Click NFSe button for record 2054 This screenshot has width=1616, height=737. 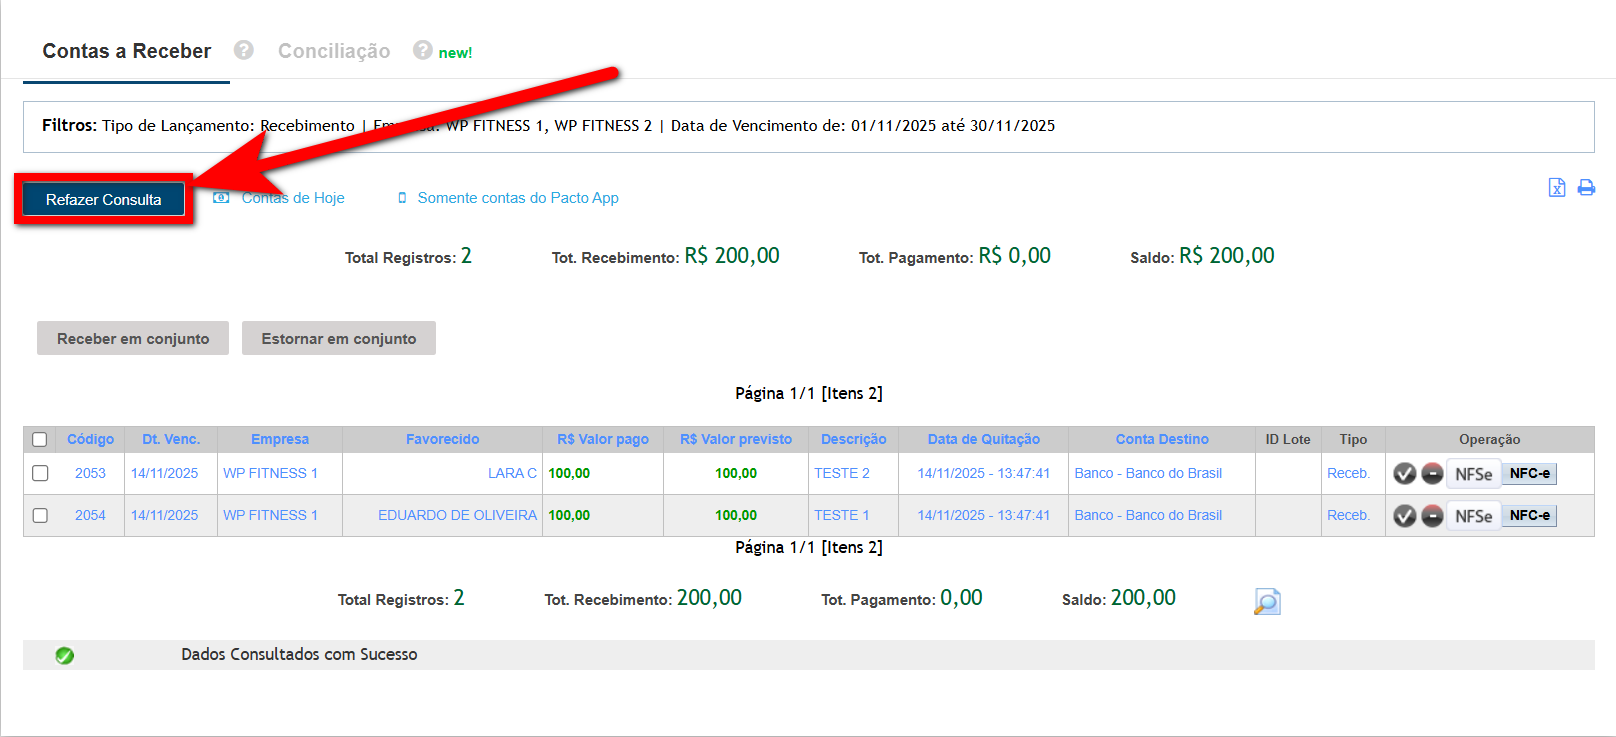pyautogui.click(x=1473, y=516)
